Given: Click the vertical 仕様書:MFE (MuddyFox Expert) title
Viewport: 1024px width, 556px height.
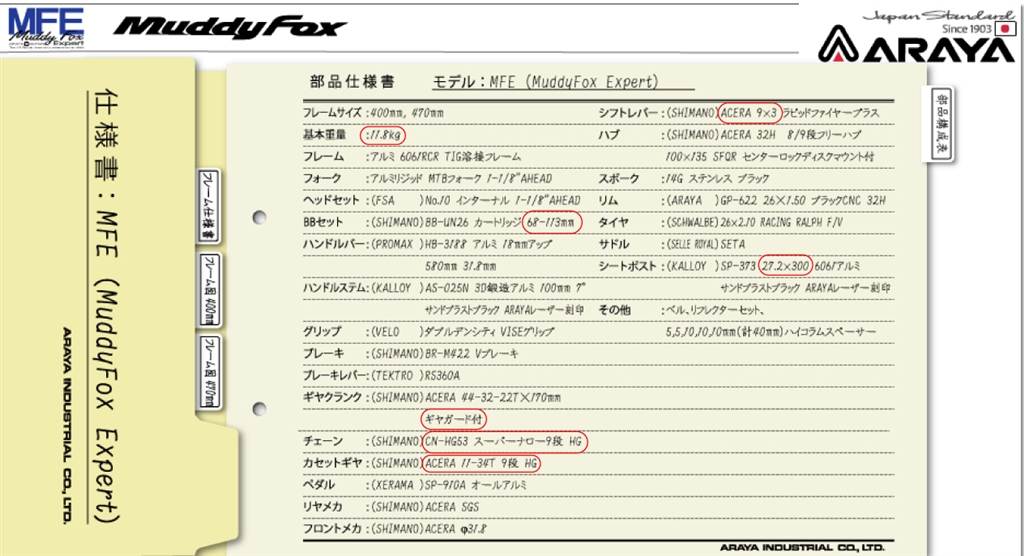Looking at the screenshot, I should pyautogui.click(x=106, y=306).
